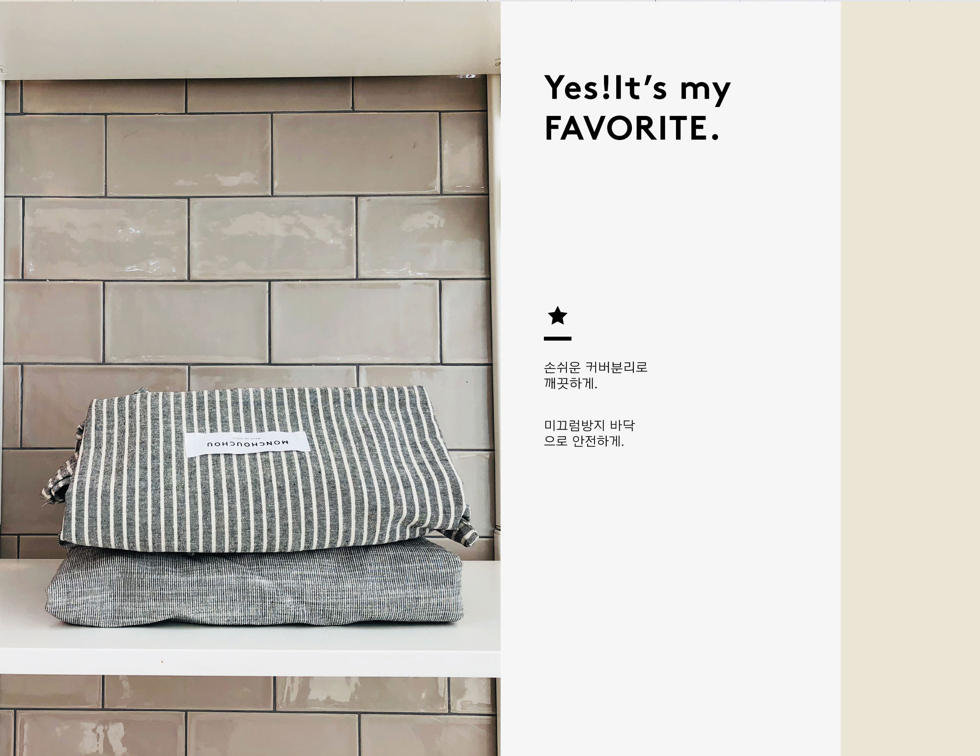Click the short black divider under star
980x756 pixels.
(x=558, y=339)
